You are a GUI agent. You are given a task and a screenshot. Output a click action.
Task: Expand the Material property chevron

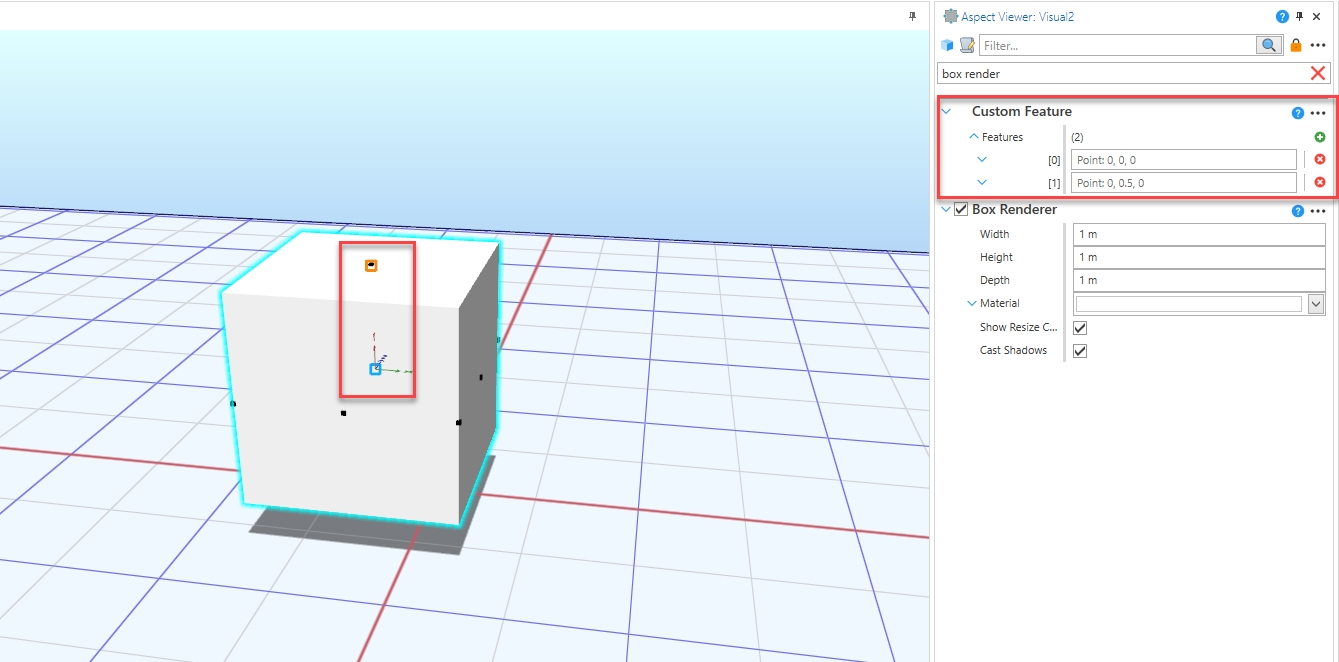[971, 303]
